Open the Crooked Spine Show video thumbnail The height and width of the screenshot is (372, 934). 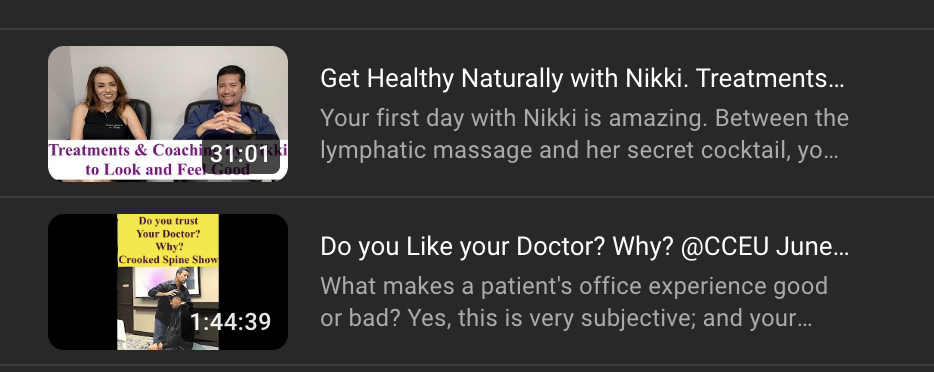[x=168, y=282]
